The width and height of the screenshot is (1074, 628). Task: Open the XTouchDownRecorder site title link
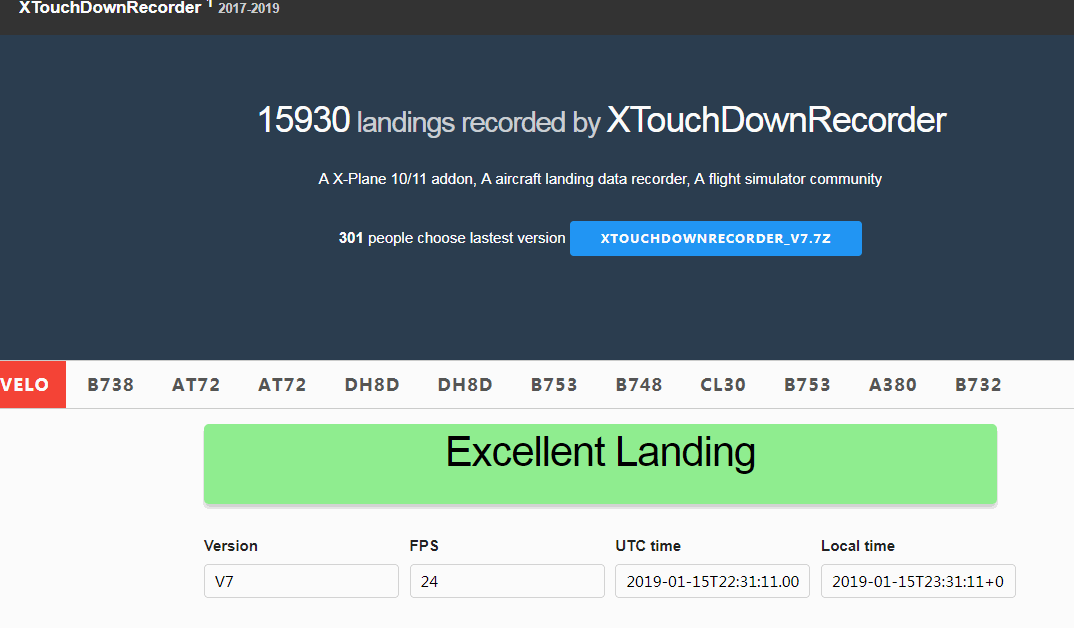tap(110, 8)
